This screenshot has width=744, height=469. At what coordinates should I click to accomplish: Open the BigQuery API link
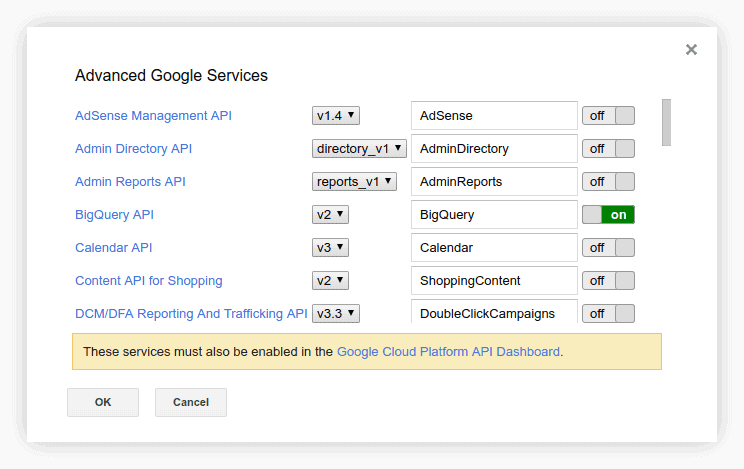(x=114, y=215)
